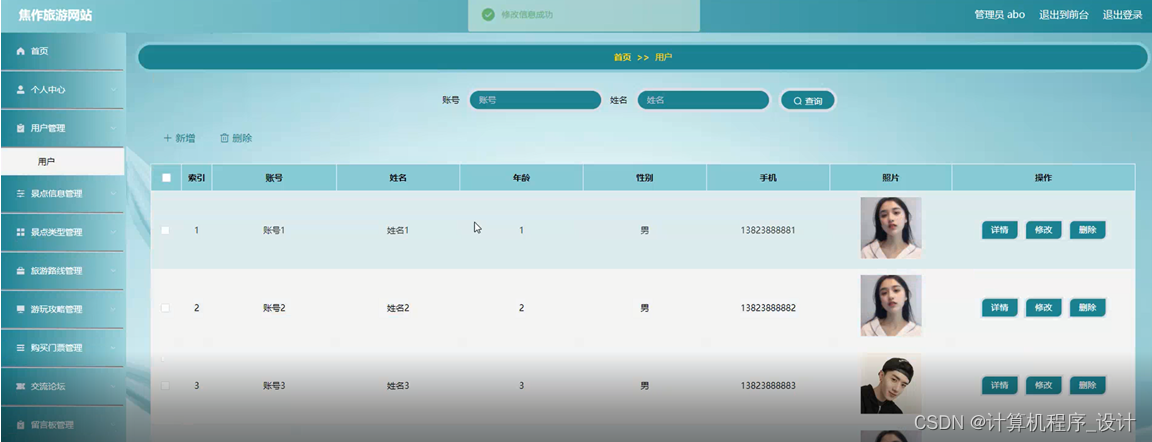This screenshot has height=442, width=1152.
Task: Open the 旅游路线管理 sidebar menu
Action: point(62,271)
